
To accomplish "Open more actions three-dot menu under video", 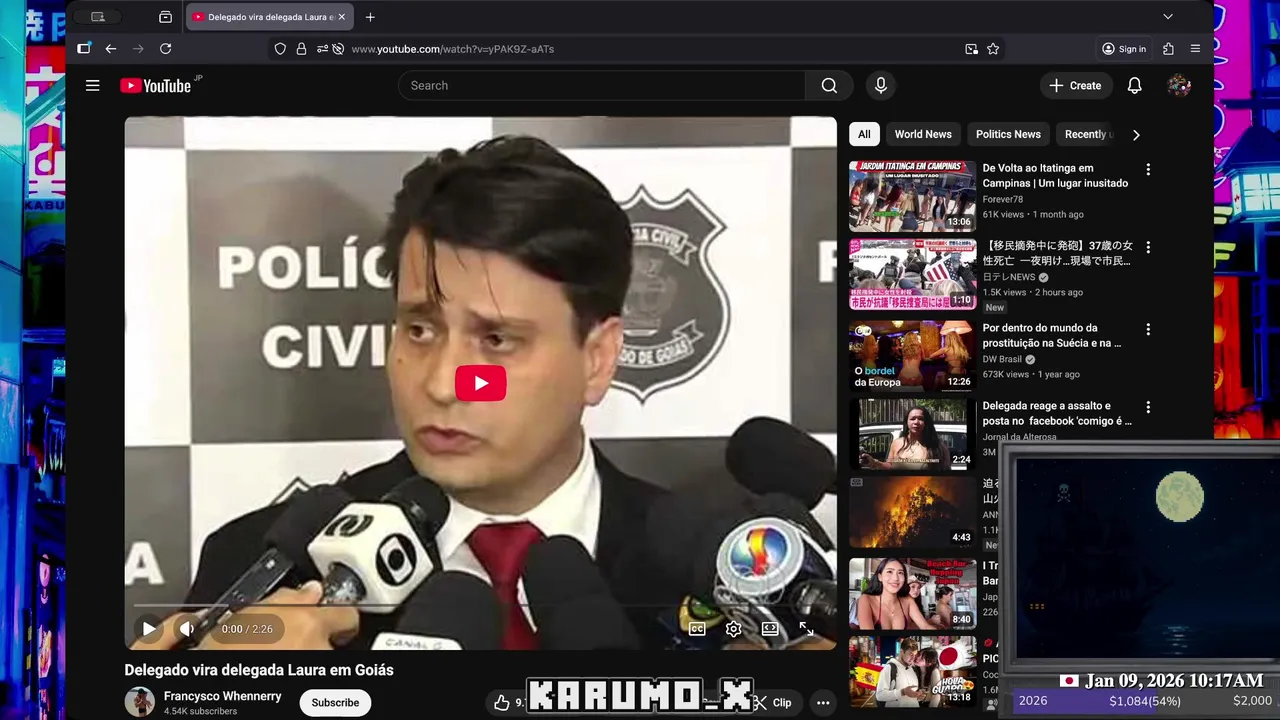I will coord(823,703).
